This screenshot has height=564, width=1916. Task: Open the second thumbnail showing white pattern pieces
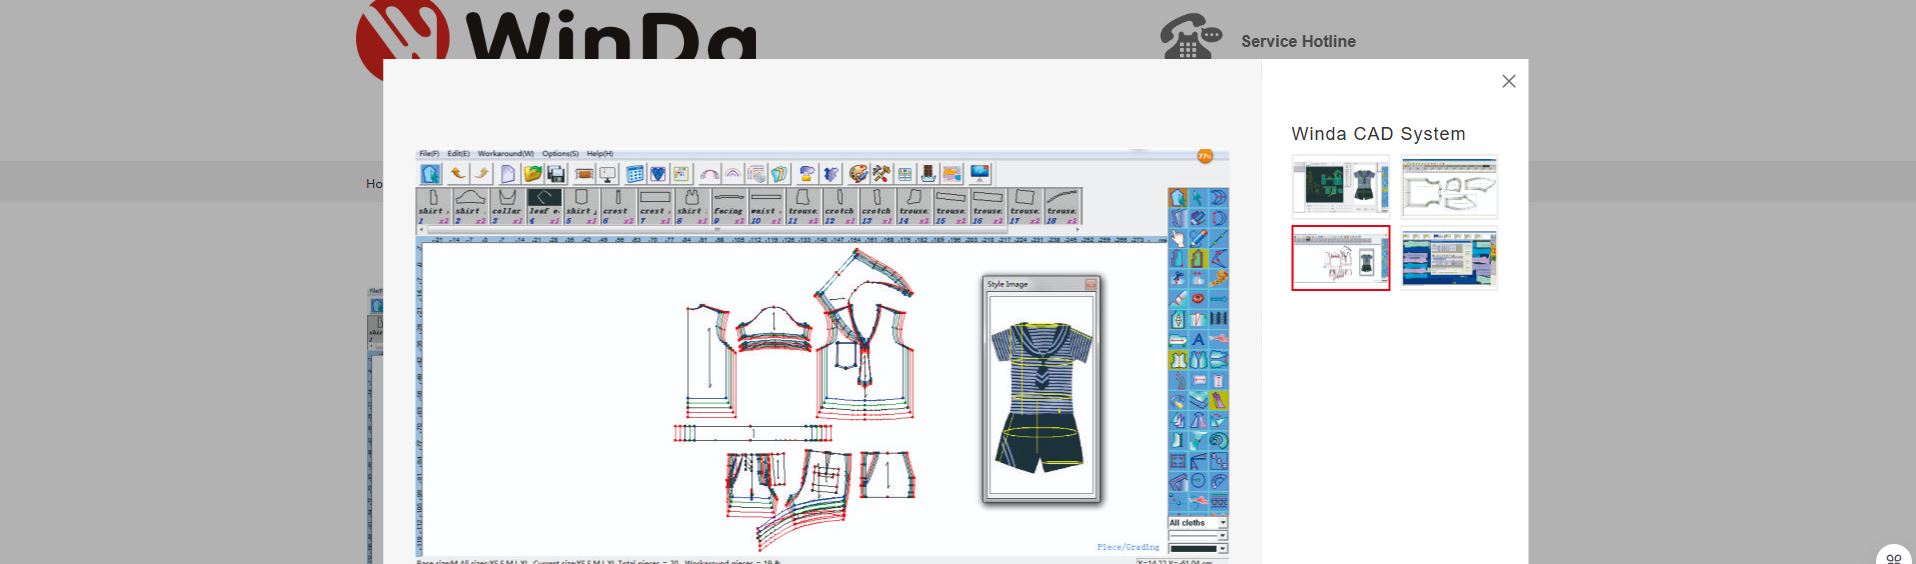click(x=1449, y=187)
